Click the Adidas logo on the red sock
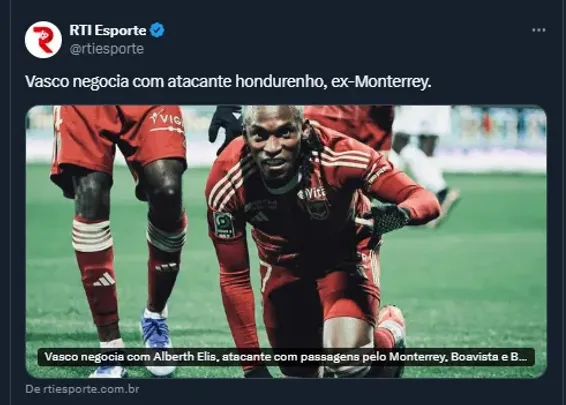Viewport: 566px width, 405px height. [104, 280]
